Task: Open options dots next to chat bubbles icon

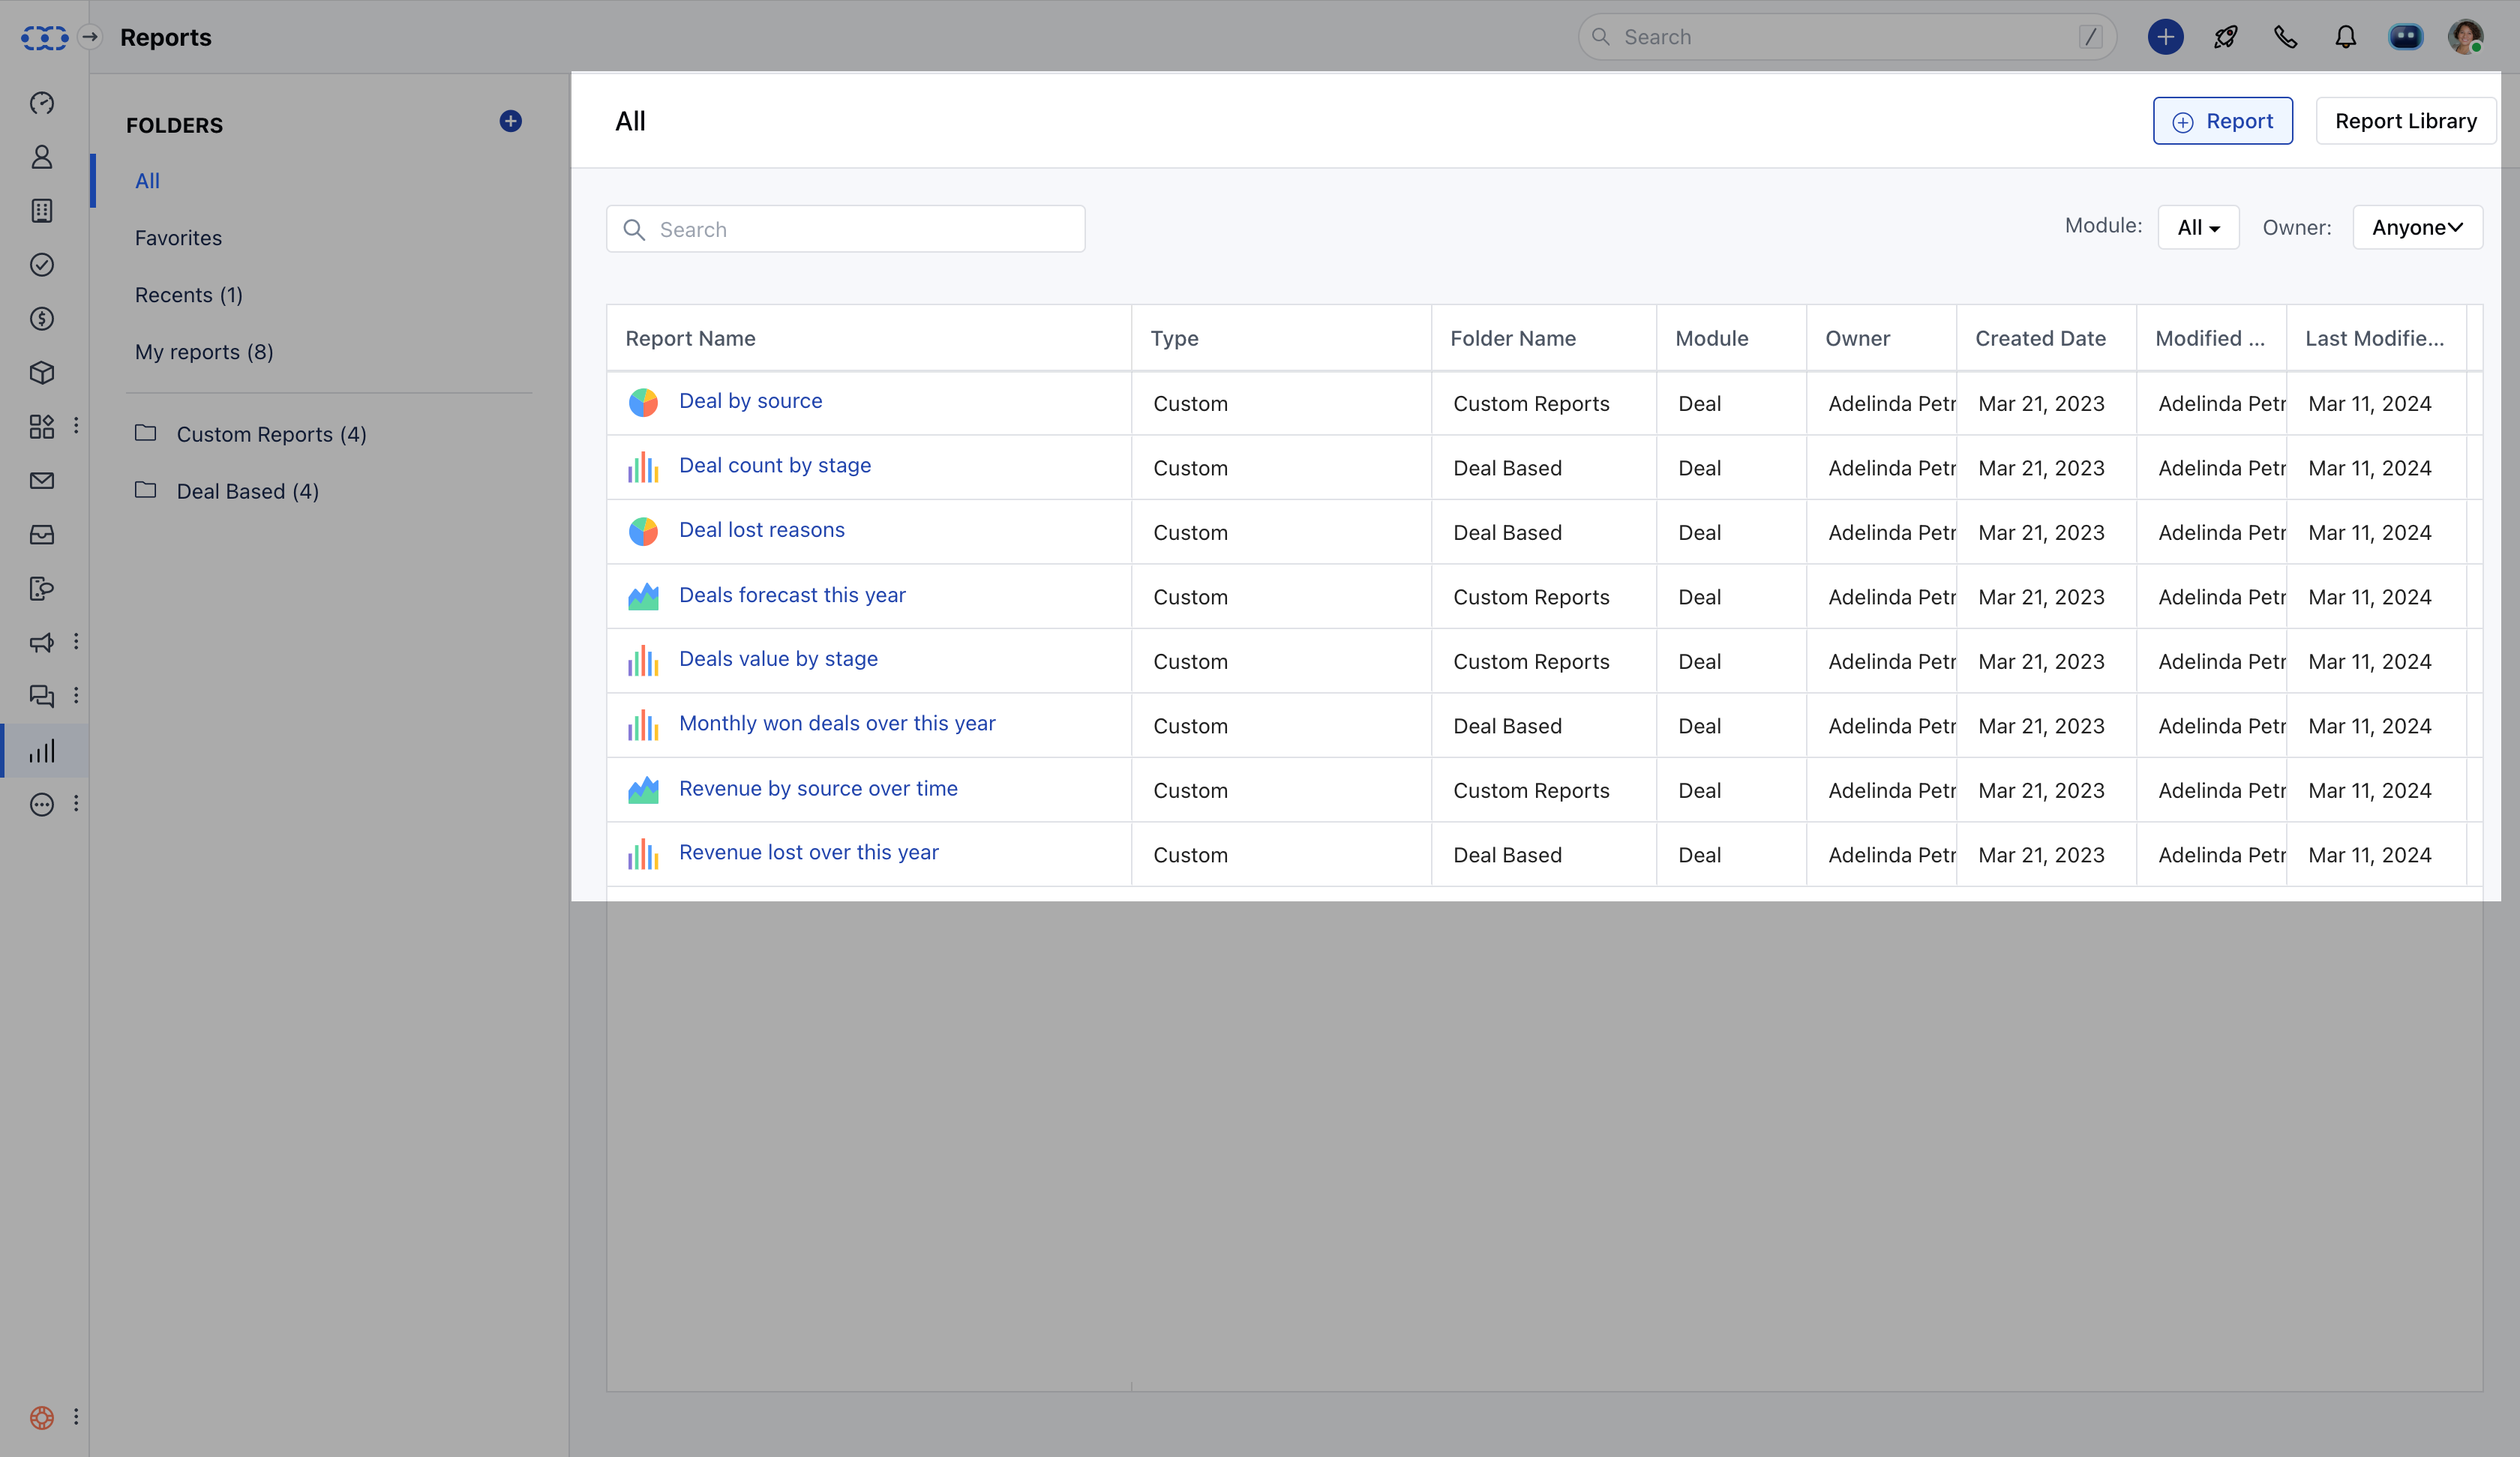Action: point(76,695)
